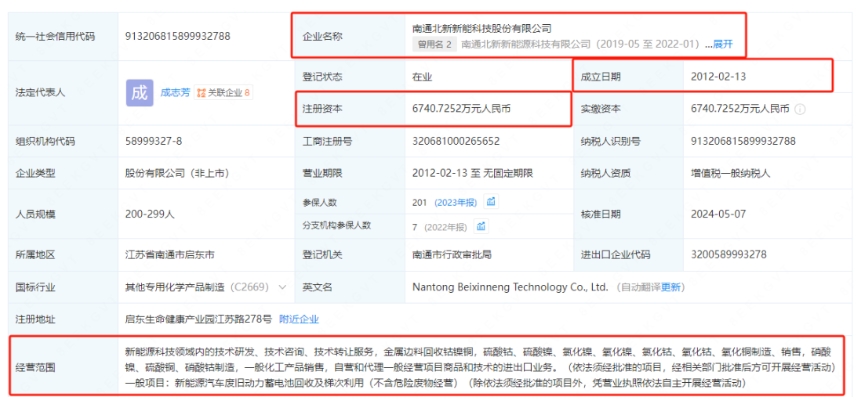The image size is (856, 409).
Task: Click staff size value 200-299人
Action: [150, 214]
